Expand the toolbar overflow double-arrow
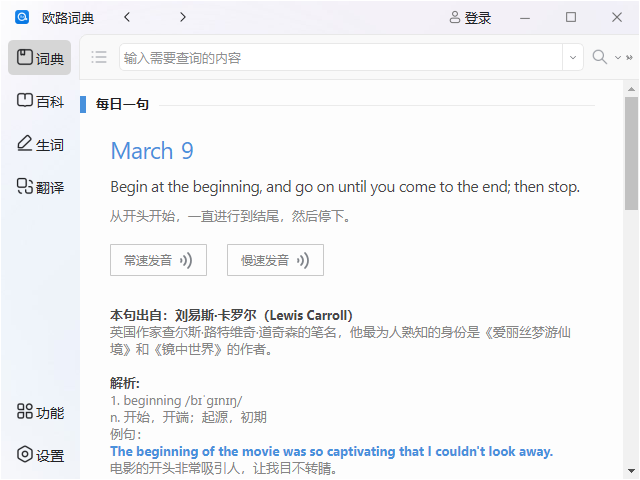This screenshot has height=480, width=640. 630,58
